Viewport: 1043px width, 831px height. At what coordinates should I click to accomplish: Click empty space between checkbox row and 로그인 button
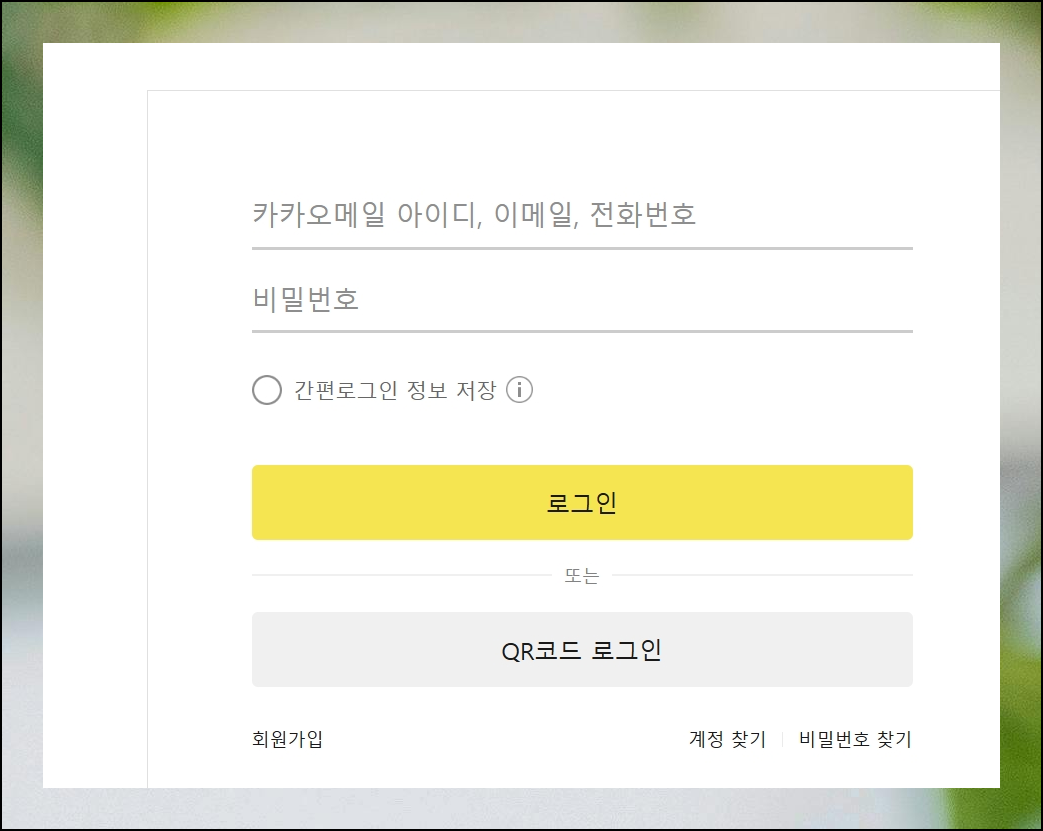pyautogui.click(x=582, y=436)
